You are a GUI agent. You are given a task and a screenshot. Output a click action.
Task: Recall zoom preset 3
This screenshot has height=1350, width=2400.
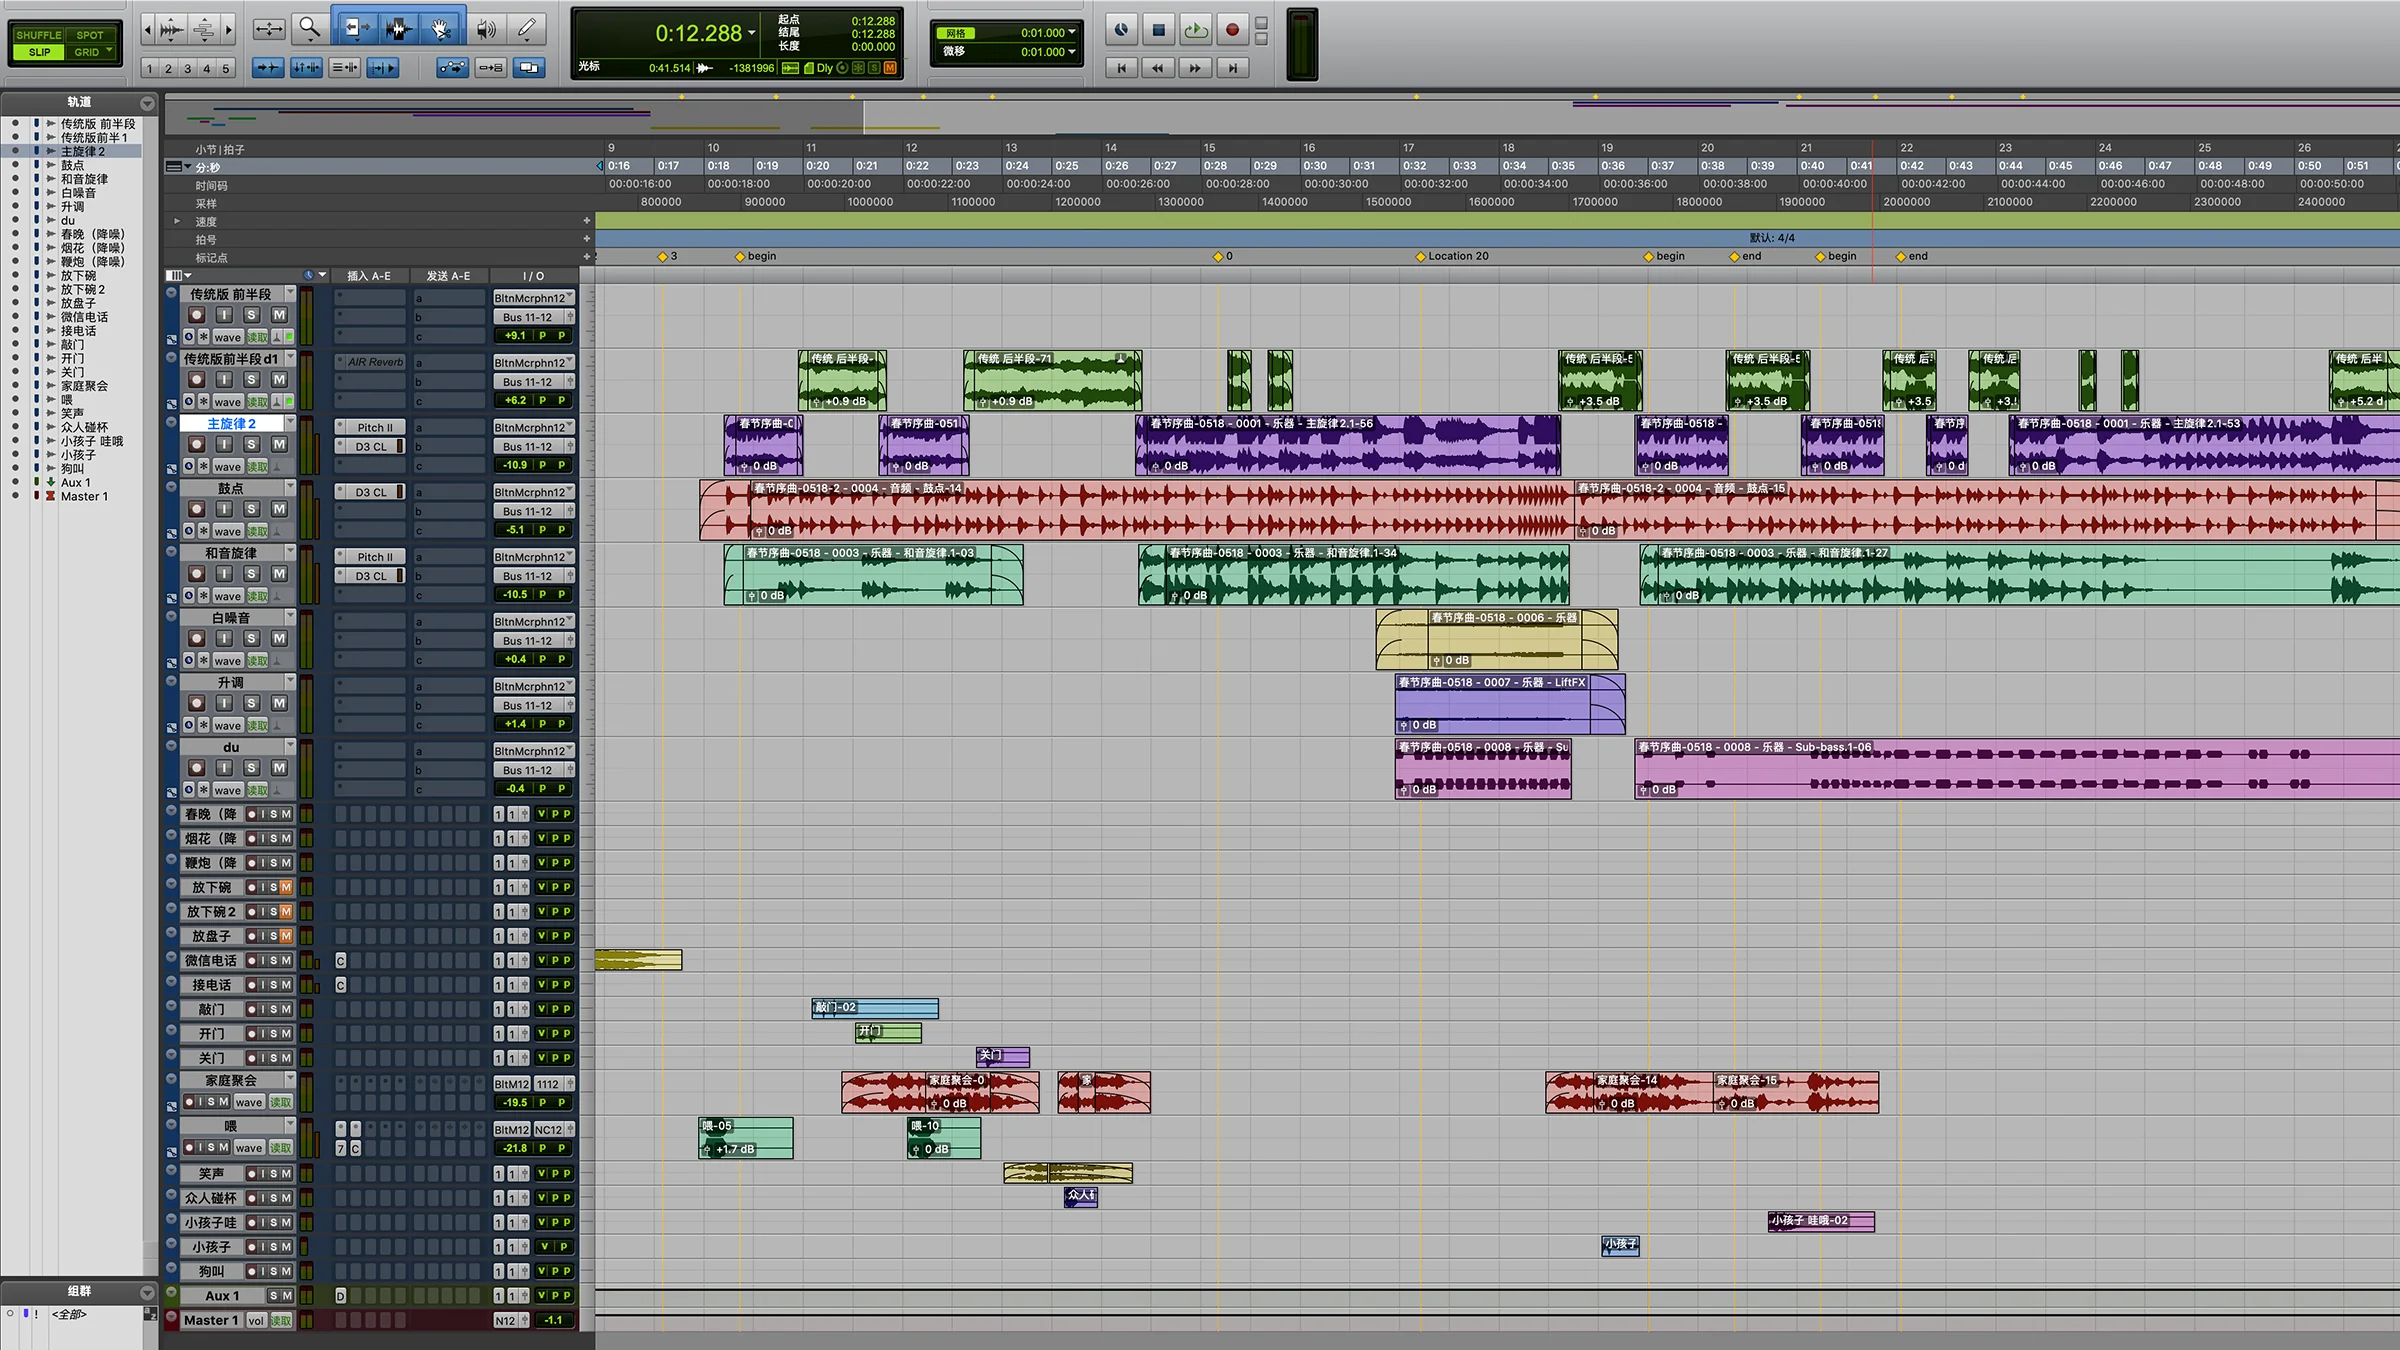[187, 69]
